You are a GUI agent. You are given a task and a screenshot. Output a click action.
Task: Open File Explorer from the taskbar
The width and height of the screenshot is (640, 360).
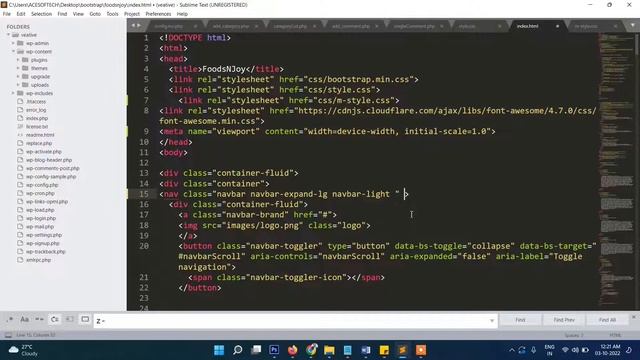[329, 350]
